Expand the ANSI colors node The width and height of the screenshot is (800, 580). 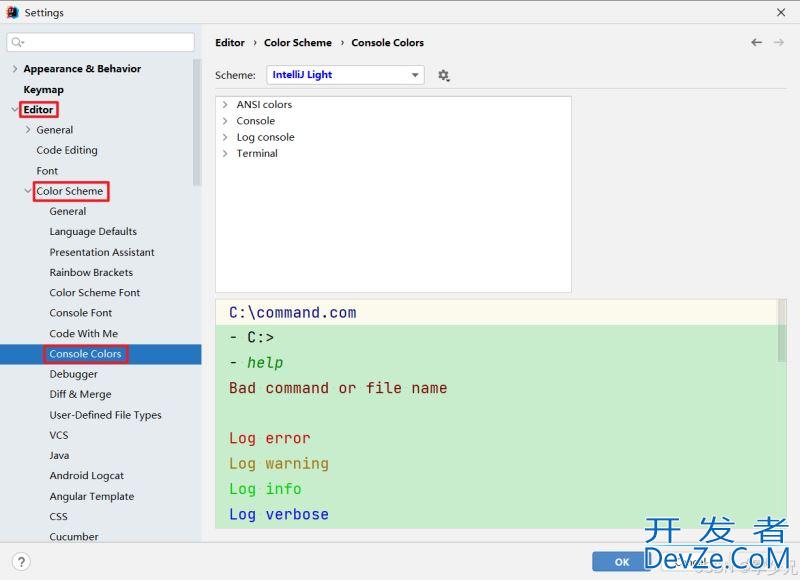[225, 105]
